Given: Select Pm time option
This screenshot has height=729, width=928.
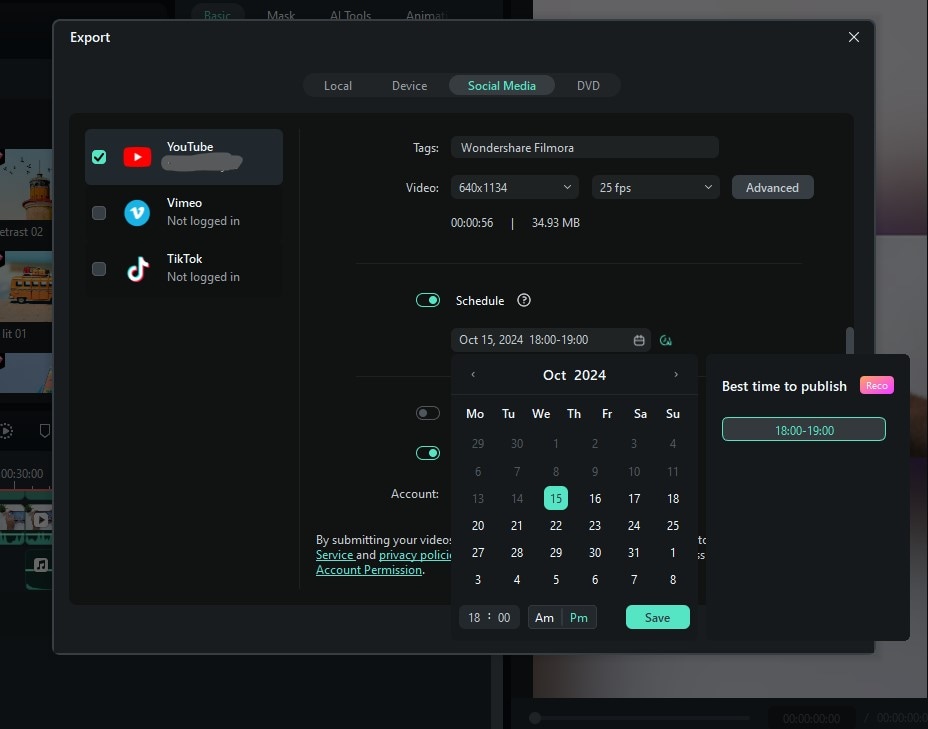Looking at the screenshot, I should pos(579,618).
